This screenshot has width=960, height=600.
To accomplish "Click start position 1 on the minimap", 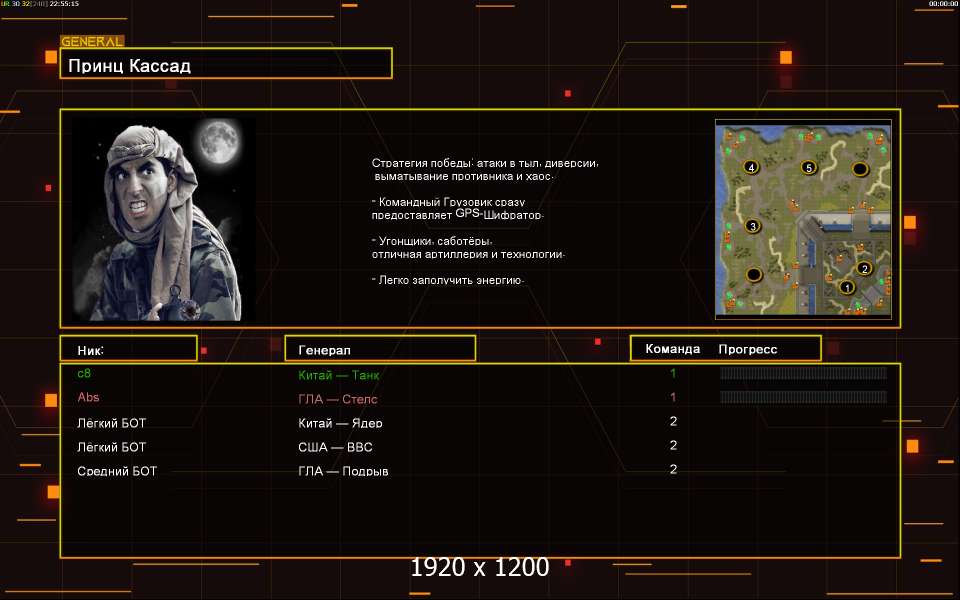I will [x=848, y=288].
